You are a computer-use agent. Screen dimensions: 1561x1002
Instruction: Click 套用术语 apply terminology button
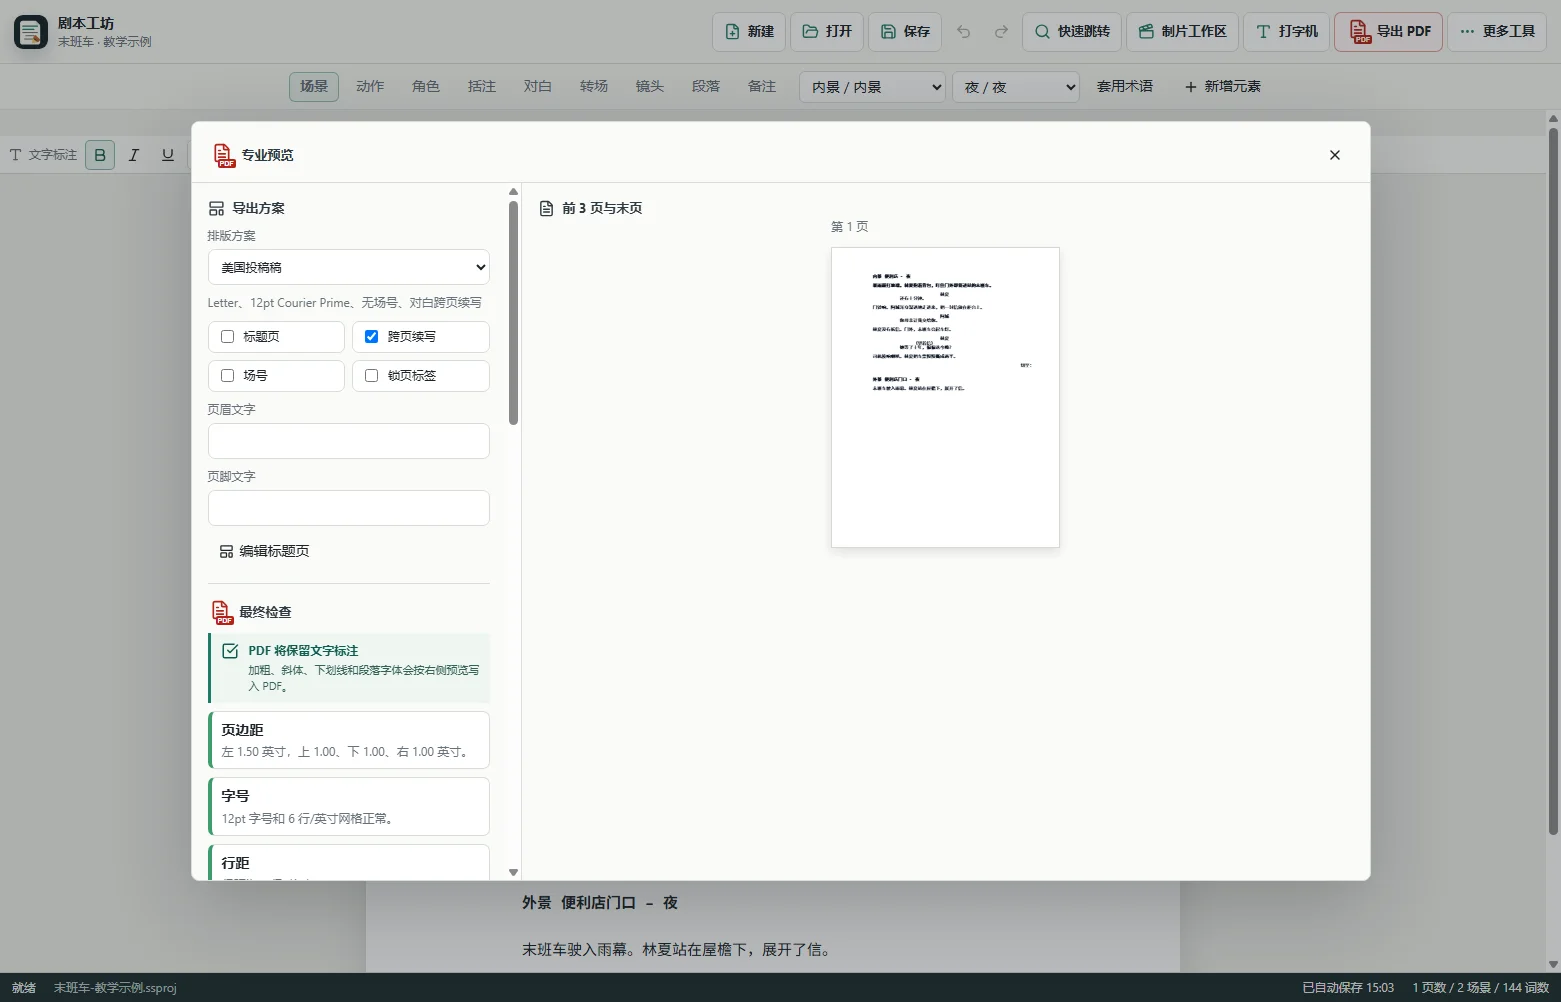tap(1125, 87)
